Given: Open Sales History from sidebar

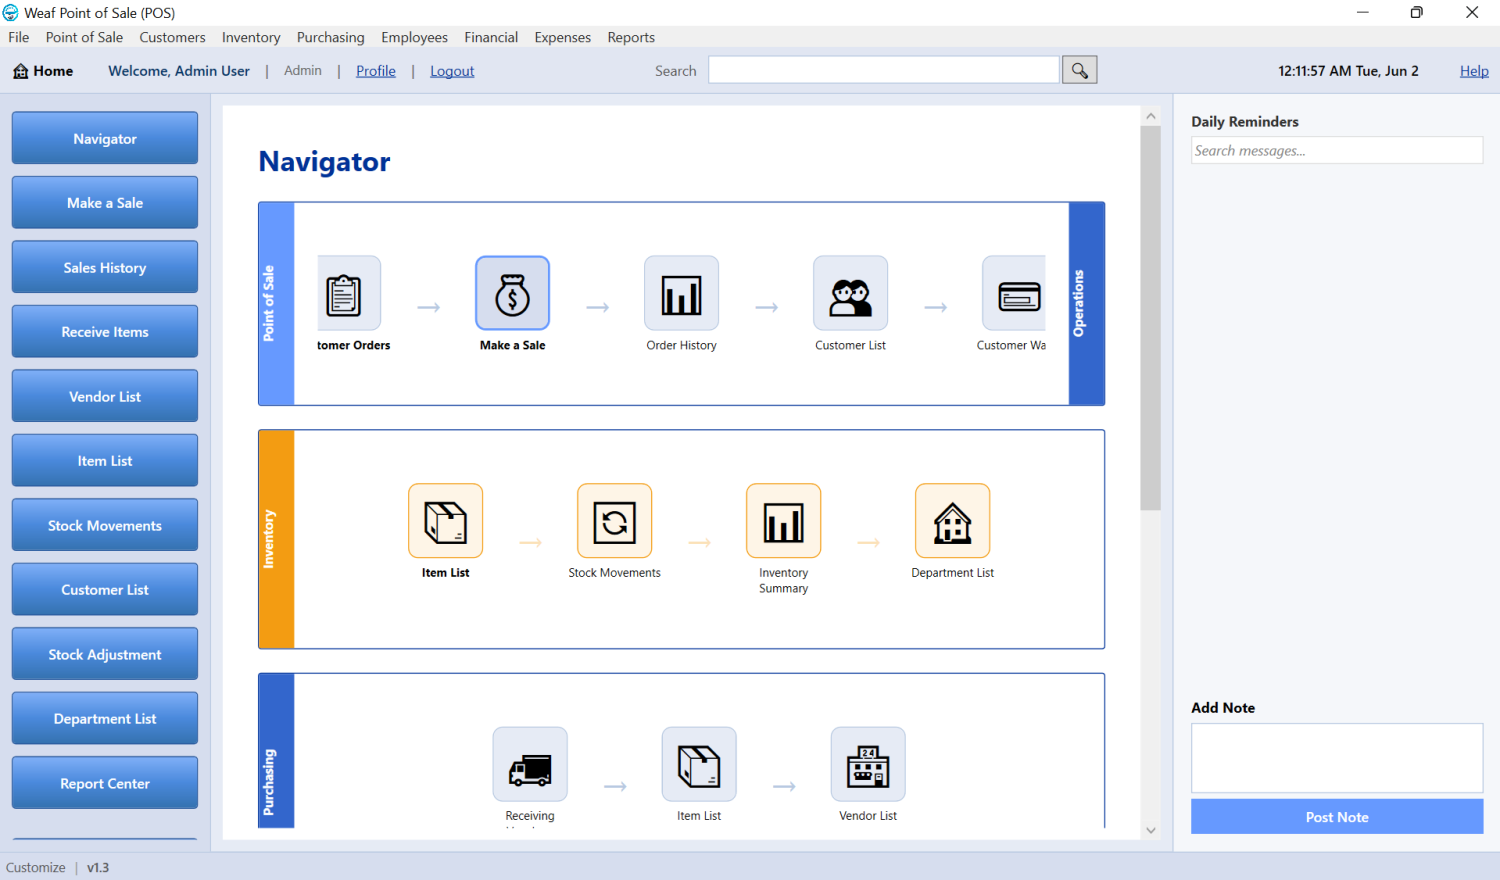Looking at the screenshot, I should point(105,267).
